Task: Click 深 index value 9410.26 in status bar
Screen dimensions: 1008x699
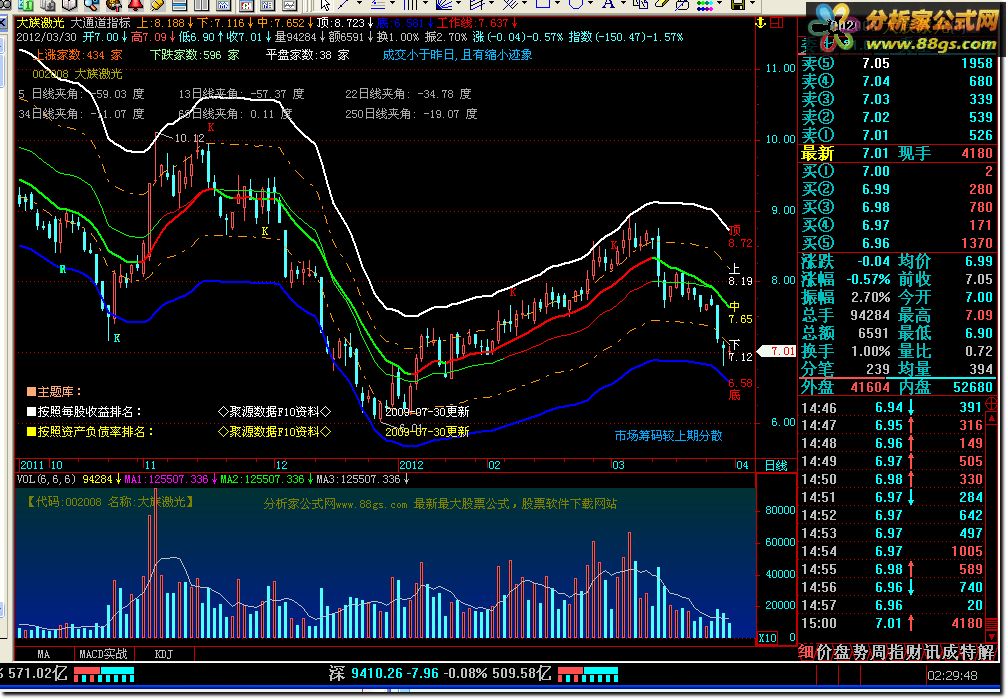Action: (375, 673)
